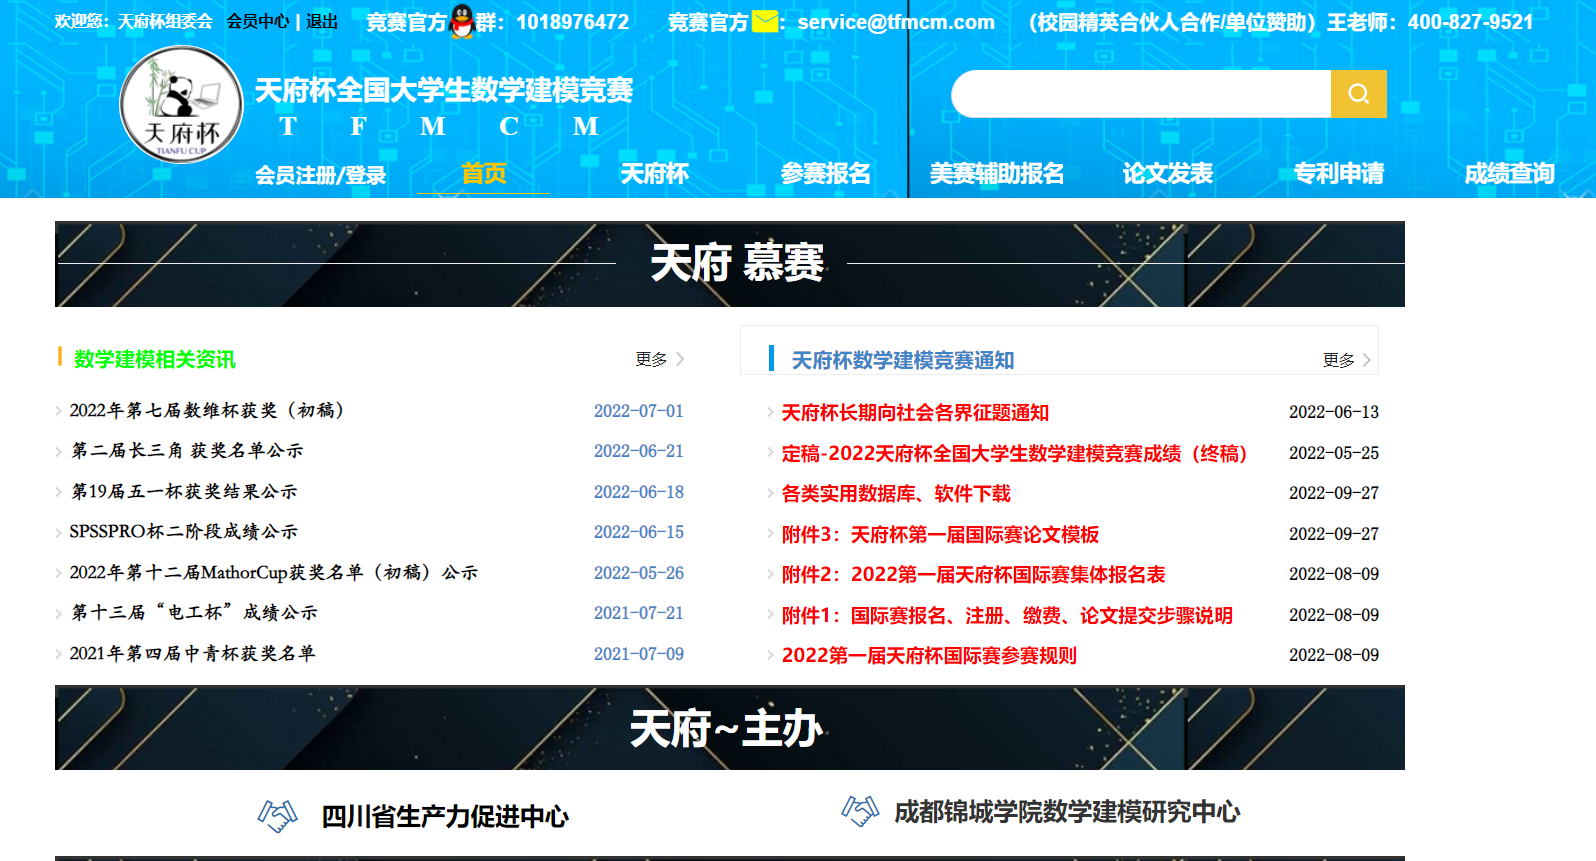Screen dimensions: 1596x861
Task: Click the Tianfu Cup panda logo
Action: pos(181,105)
